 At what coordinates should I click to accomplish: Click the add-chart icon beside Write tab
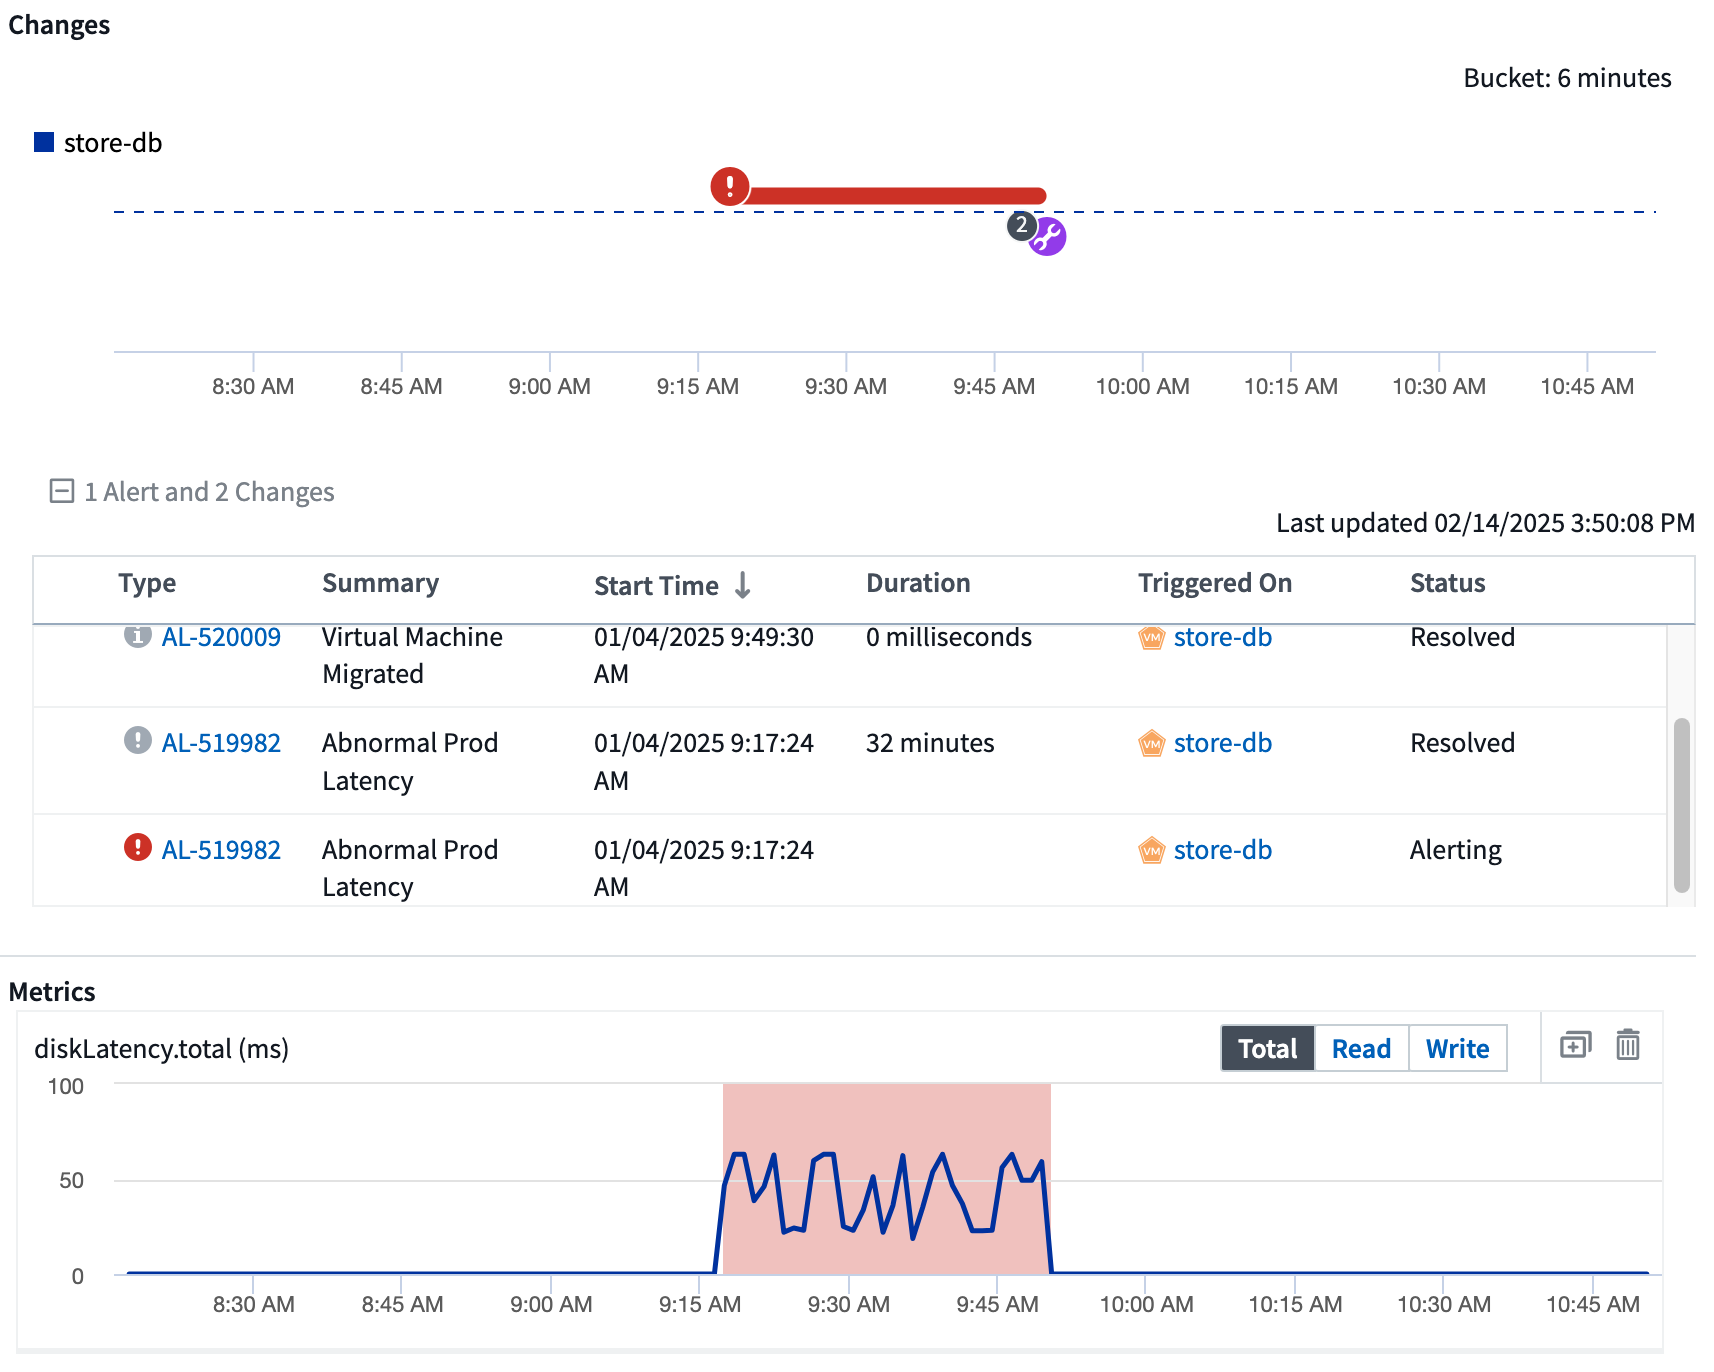pos(1575,1046)
